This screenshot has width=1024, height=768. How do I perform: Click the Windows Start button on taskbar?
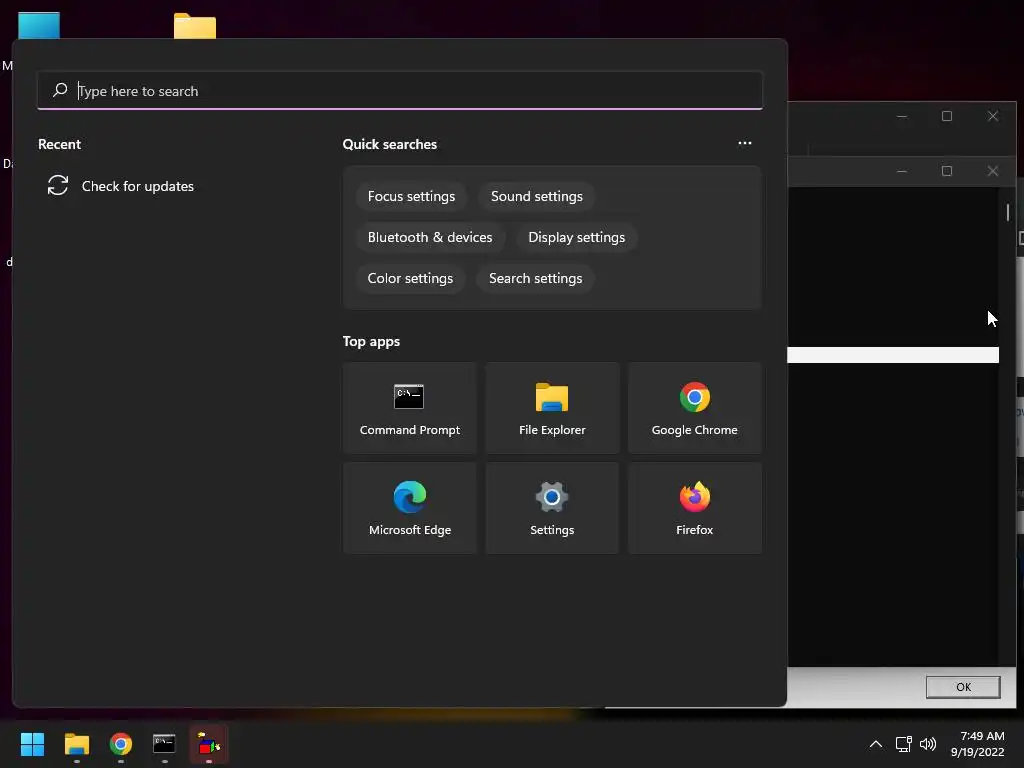33,744
